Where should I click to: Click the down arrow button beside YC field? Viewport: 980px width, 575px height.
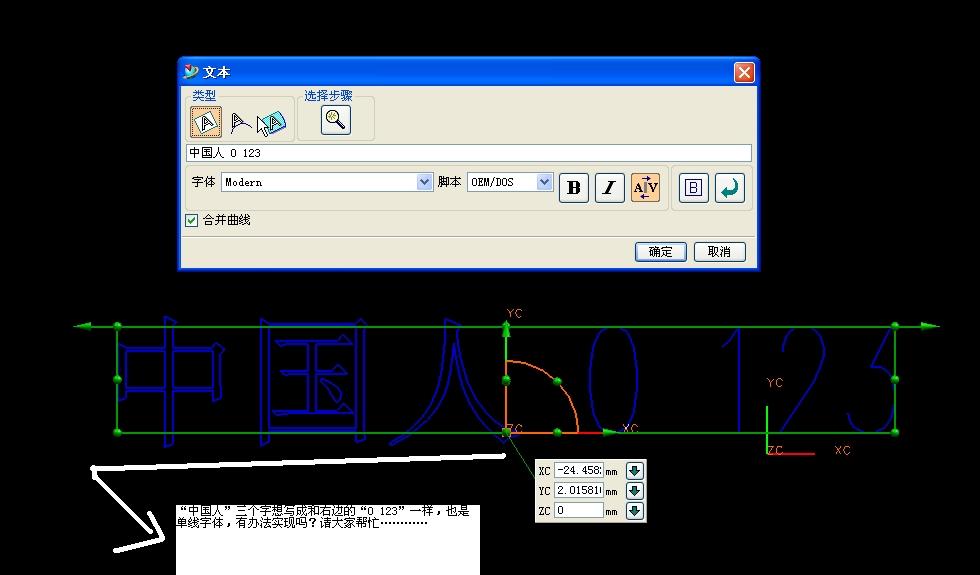click(634, 491)
